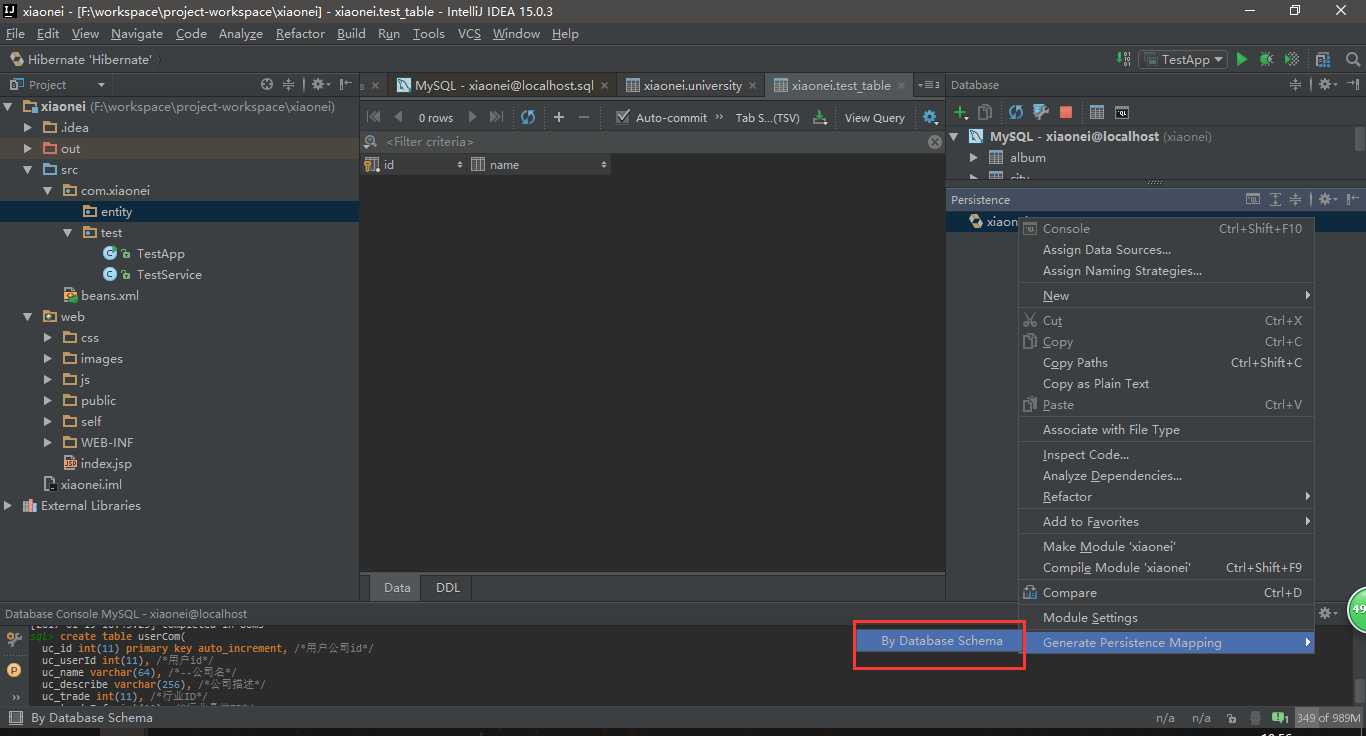Delete row with minus icon
Image resolution: width=1366 pixels, height=736 pixels.
click(584, 117)
